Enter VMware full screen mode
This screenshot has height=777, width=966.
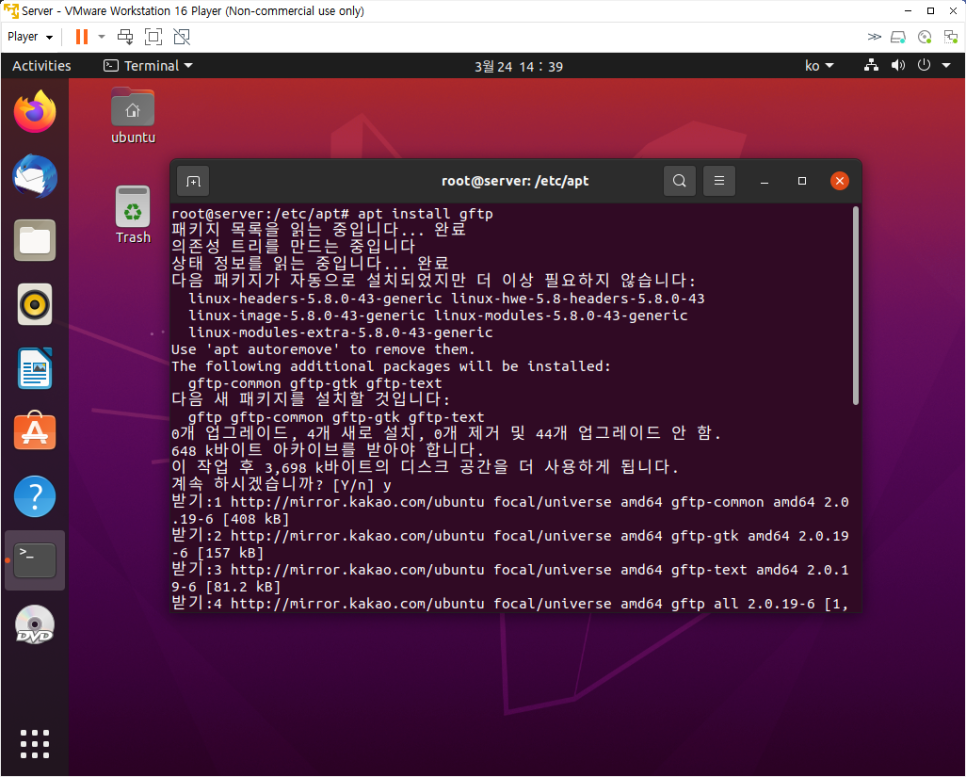(x=153, y=37)
